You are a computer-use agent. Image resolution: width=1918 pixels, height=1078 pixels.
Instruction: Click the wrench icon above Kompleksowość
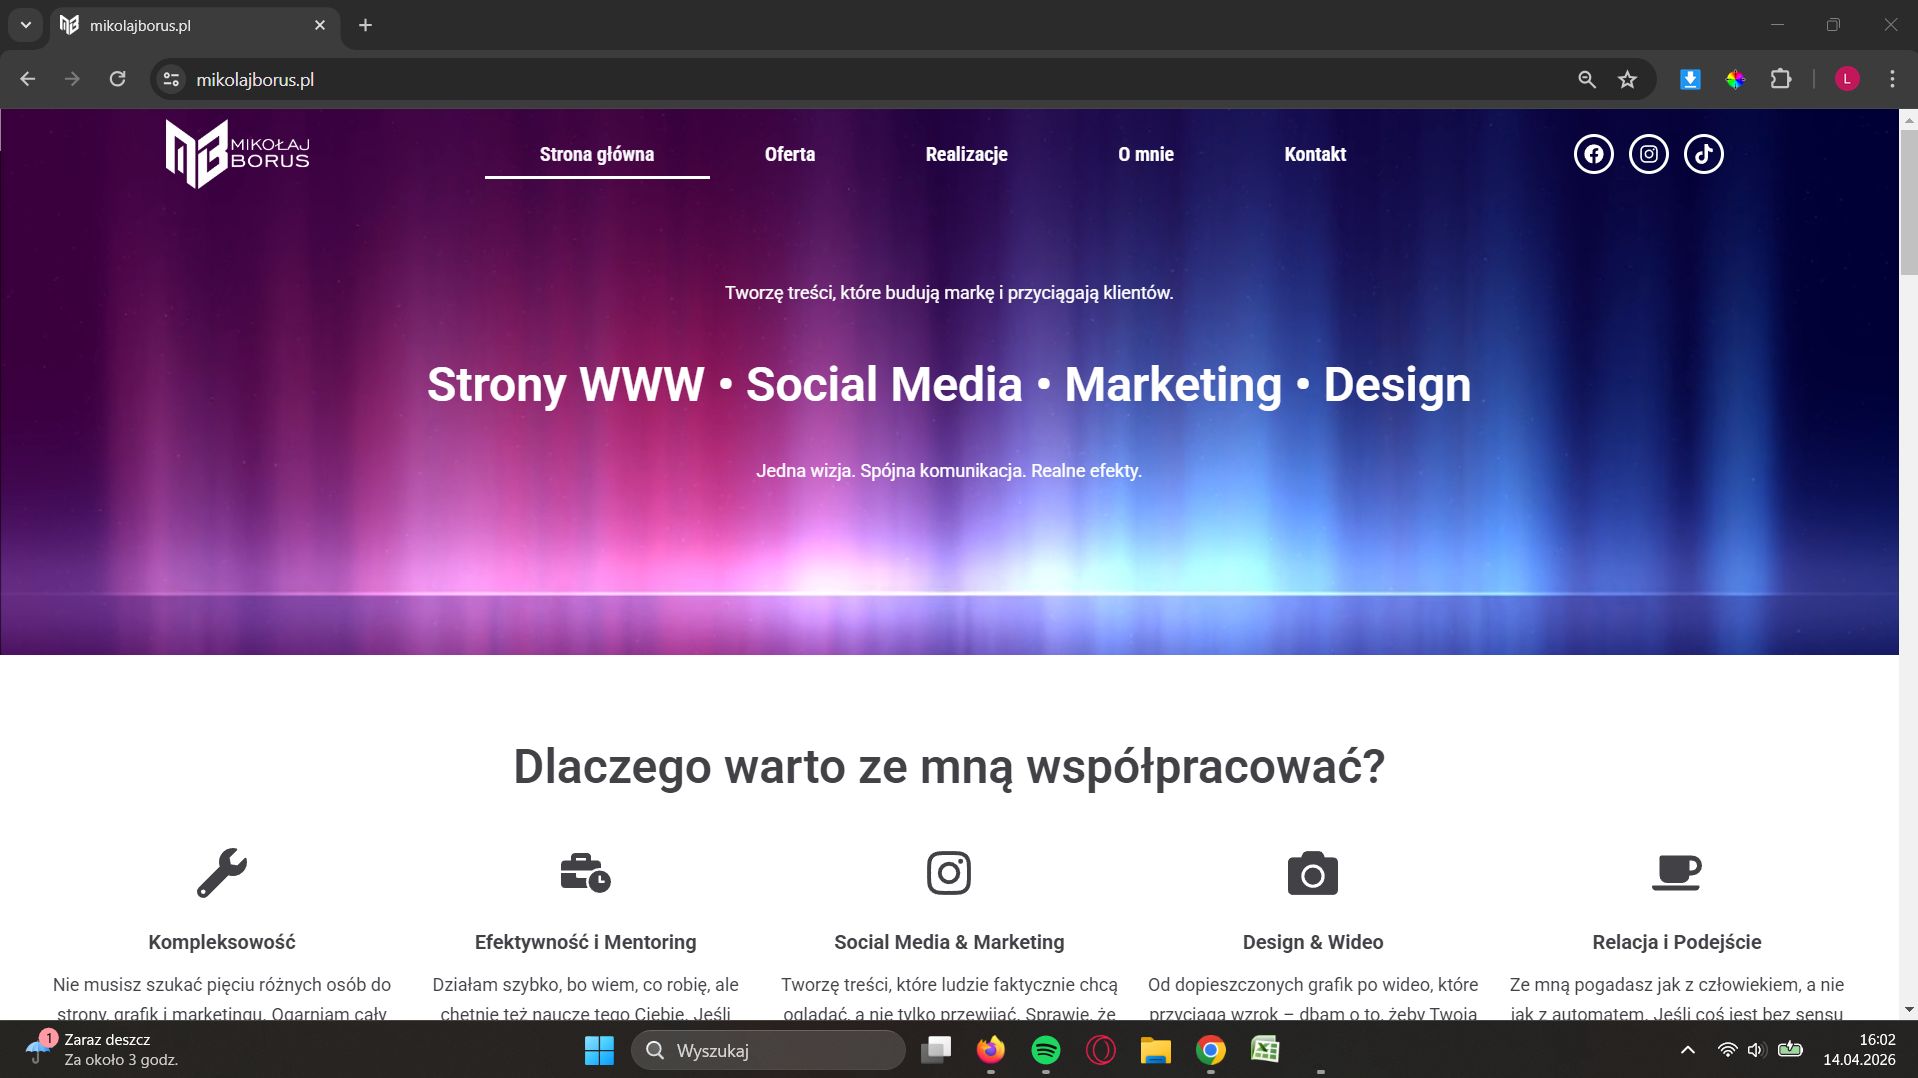tap(221, 873)
